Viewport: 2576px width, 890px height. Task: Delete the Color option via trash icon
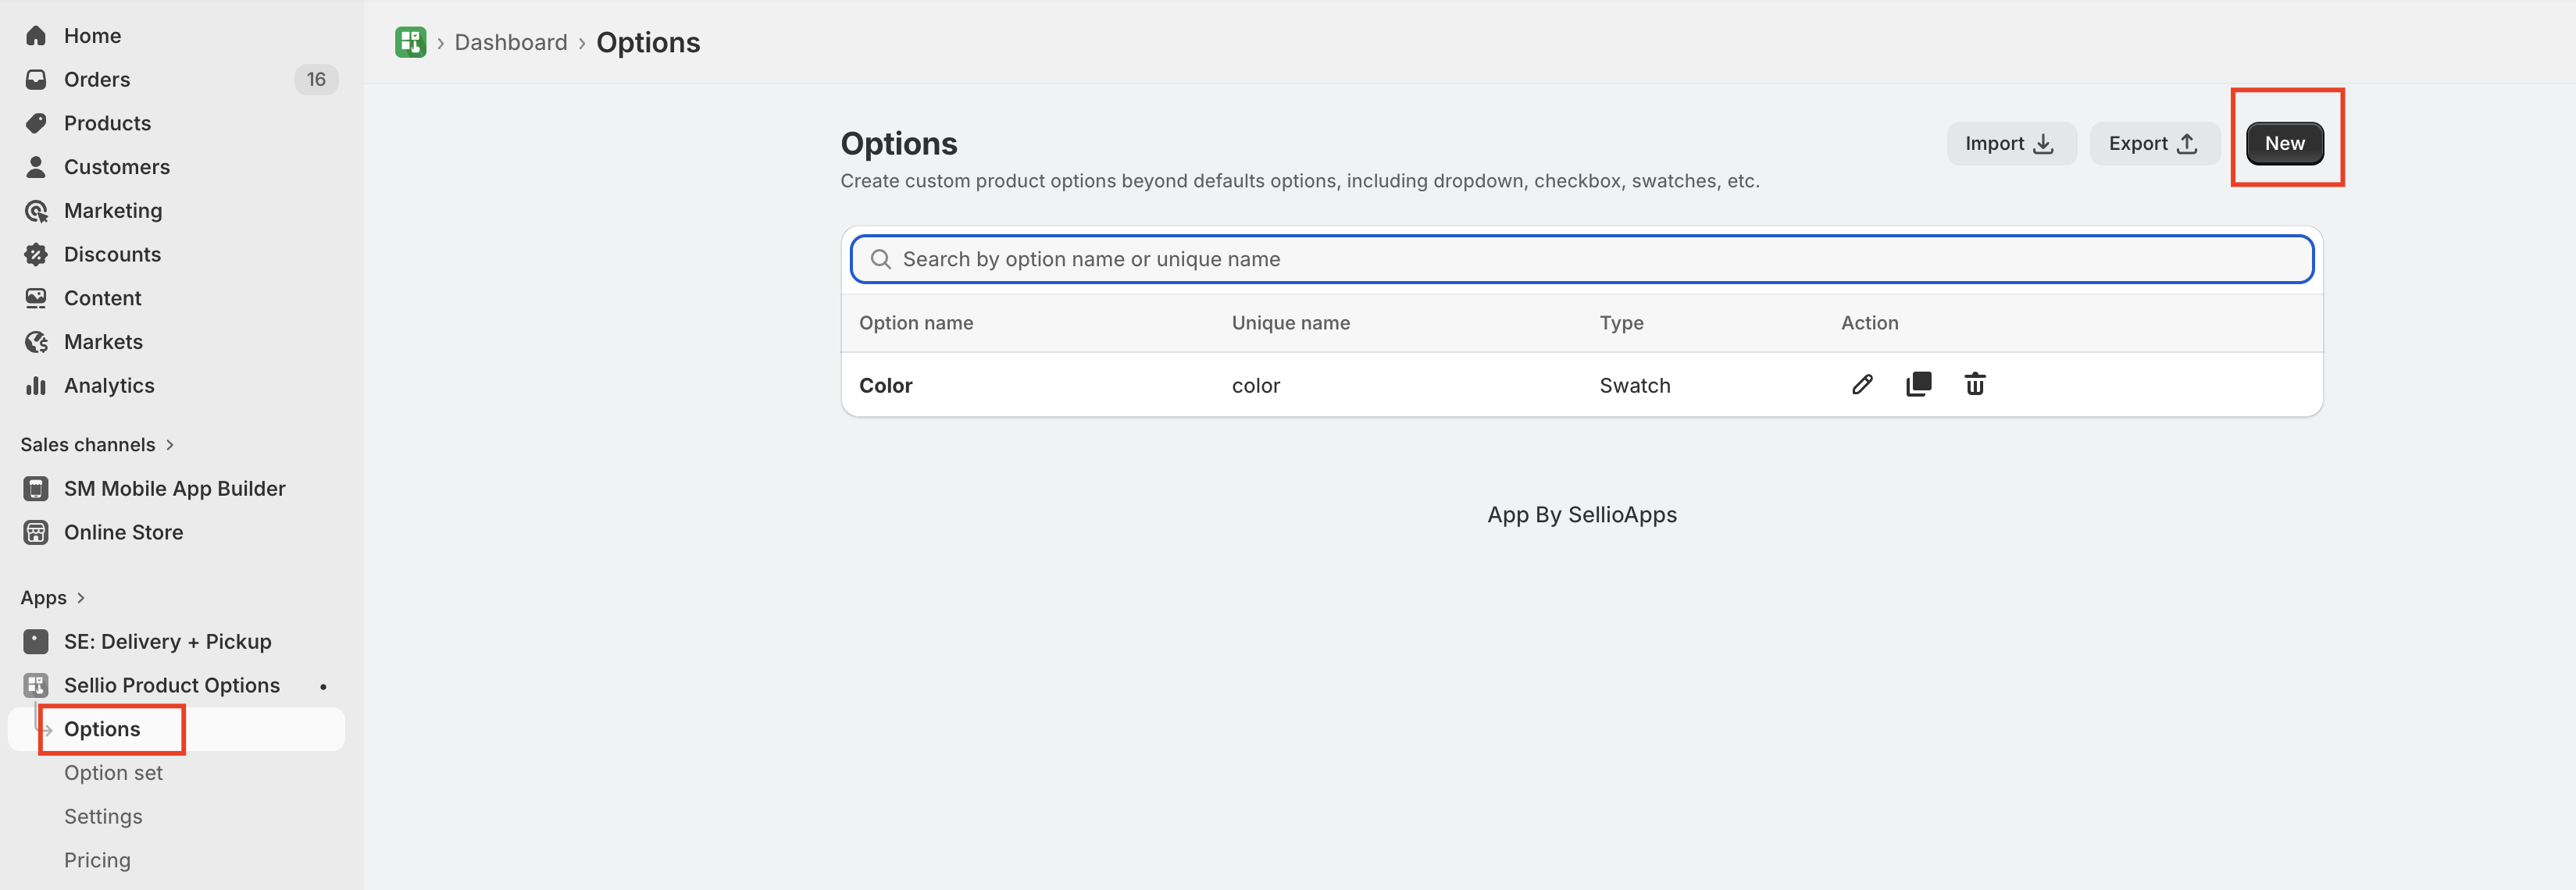coord(1974,385)
